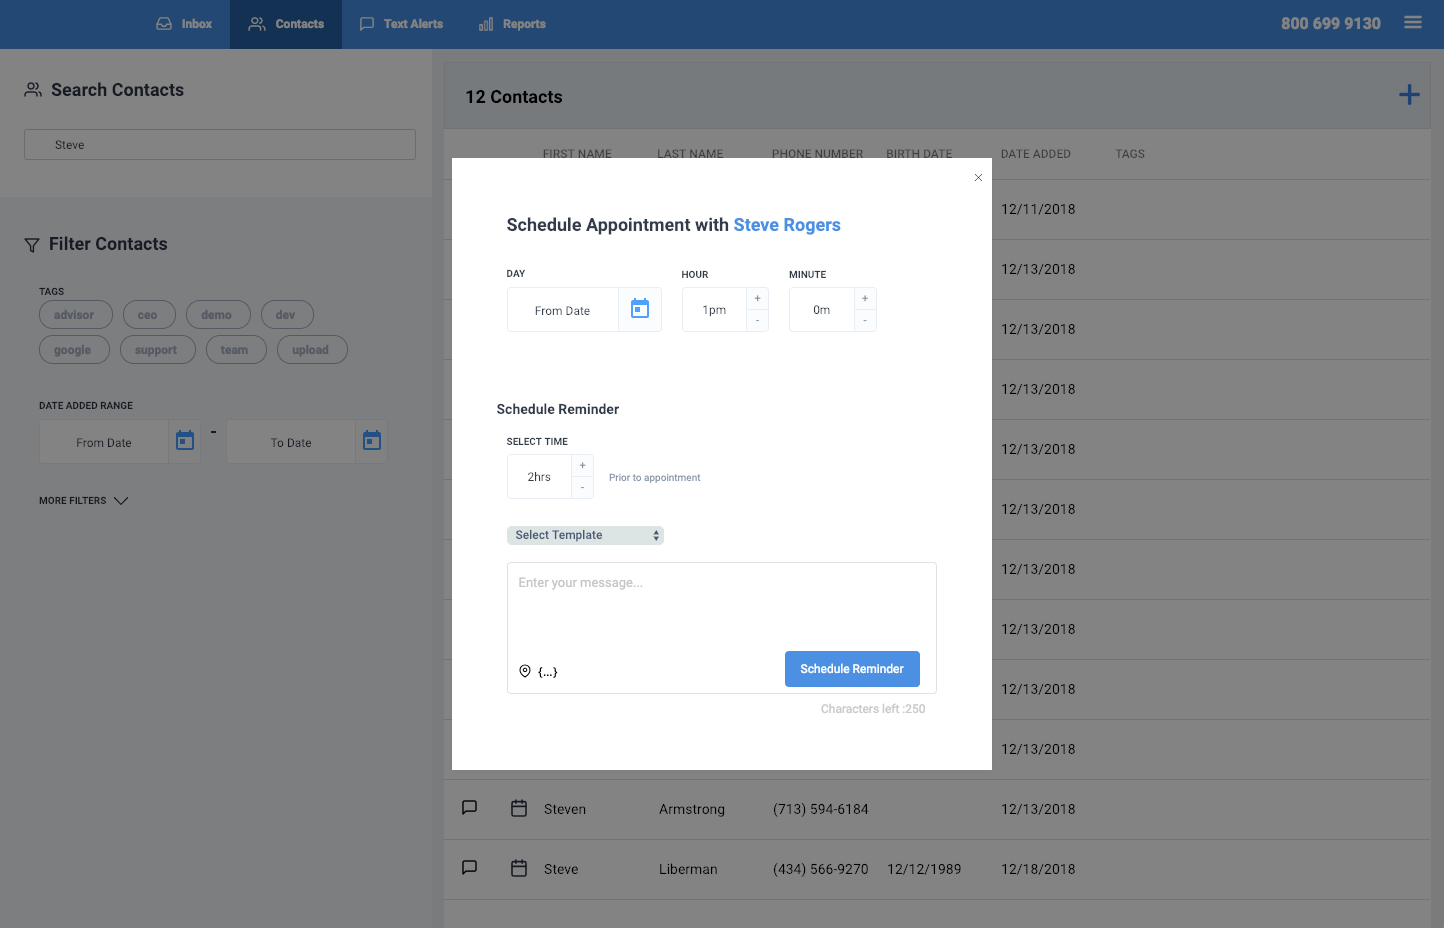Image resolution: width=1444 pixels, height=928 pixels.
Task: Increase reminder time above 2hrs
Action: (x=582, y=466)
